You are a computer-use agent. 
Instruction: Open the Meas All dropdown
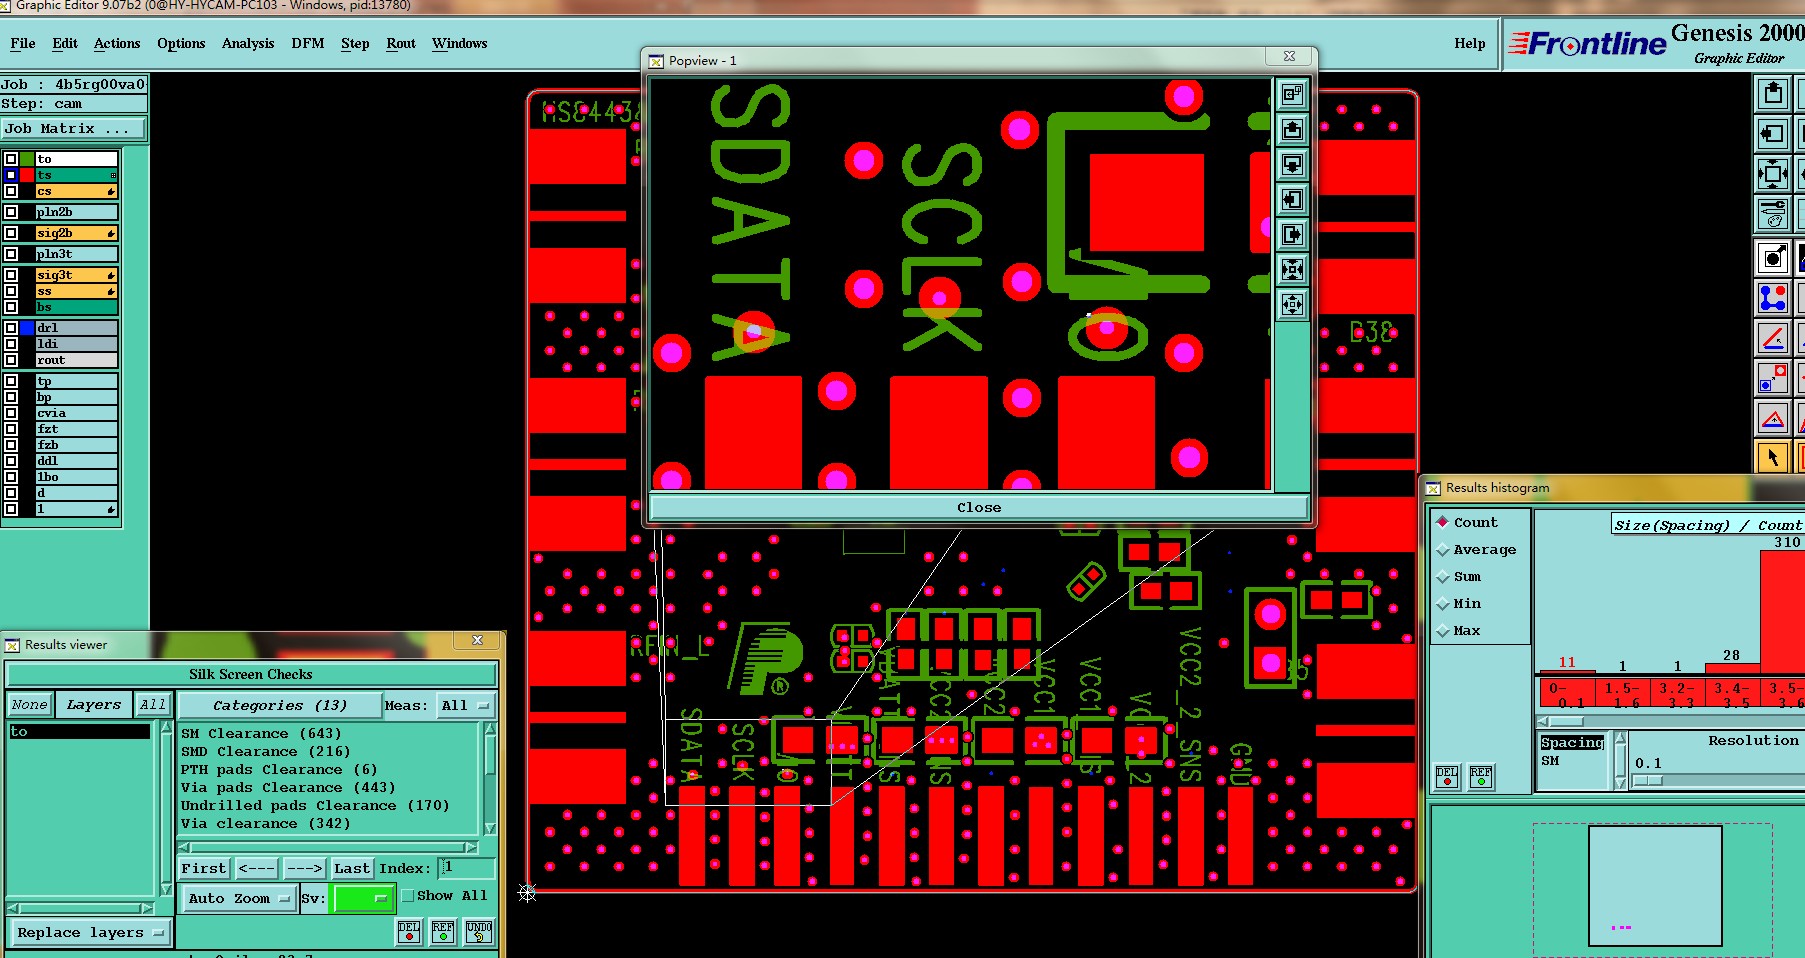465,705
